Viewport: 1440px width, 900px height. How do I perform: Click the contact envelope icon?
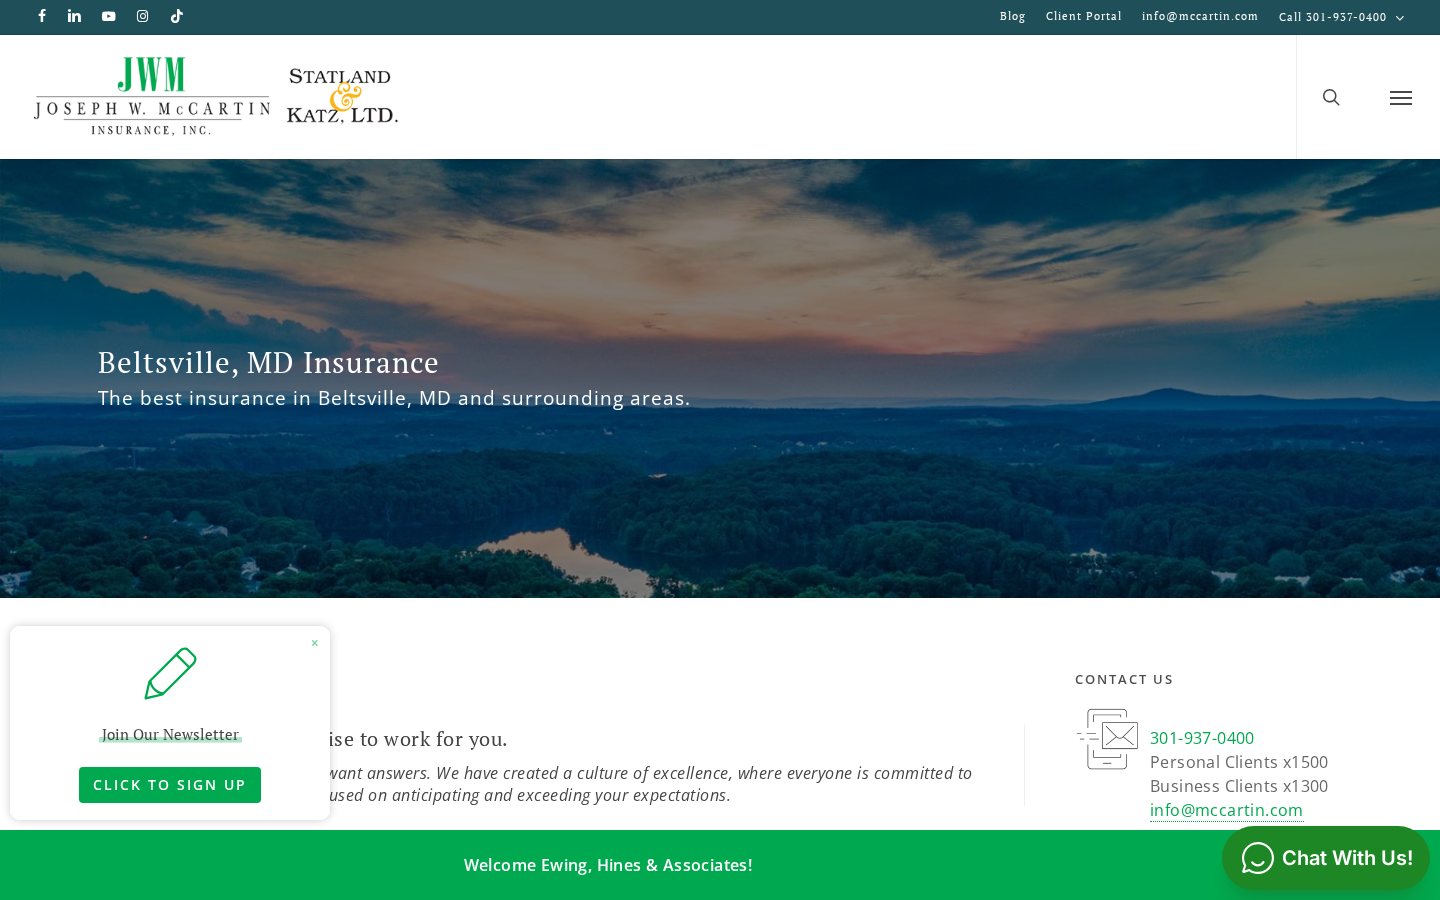[x=1108, y=739]
